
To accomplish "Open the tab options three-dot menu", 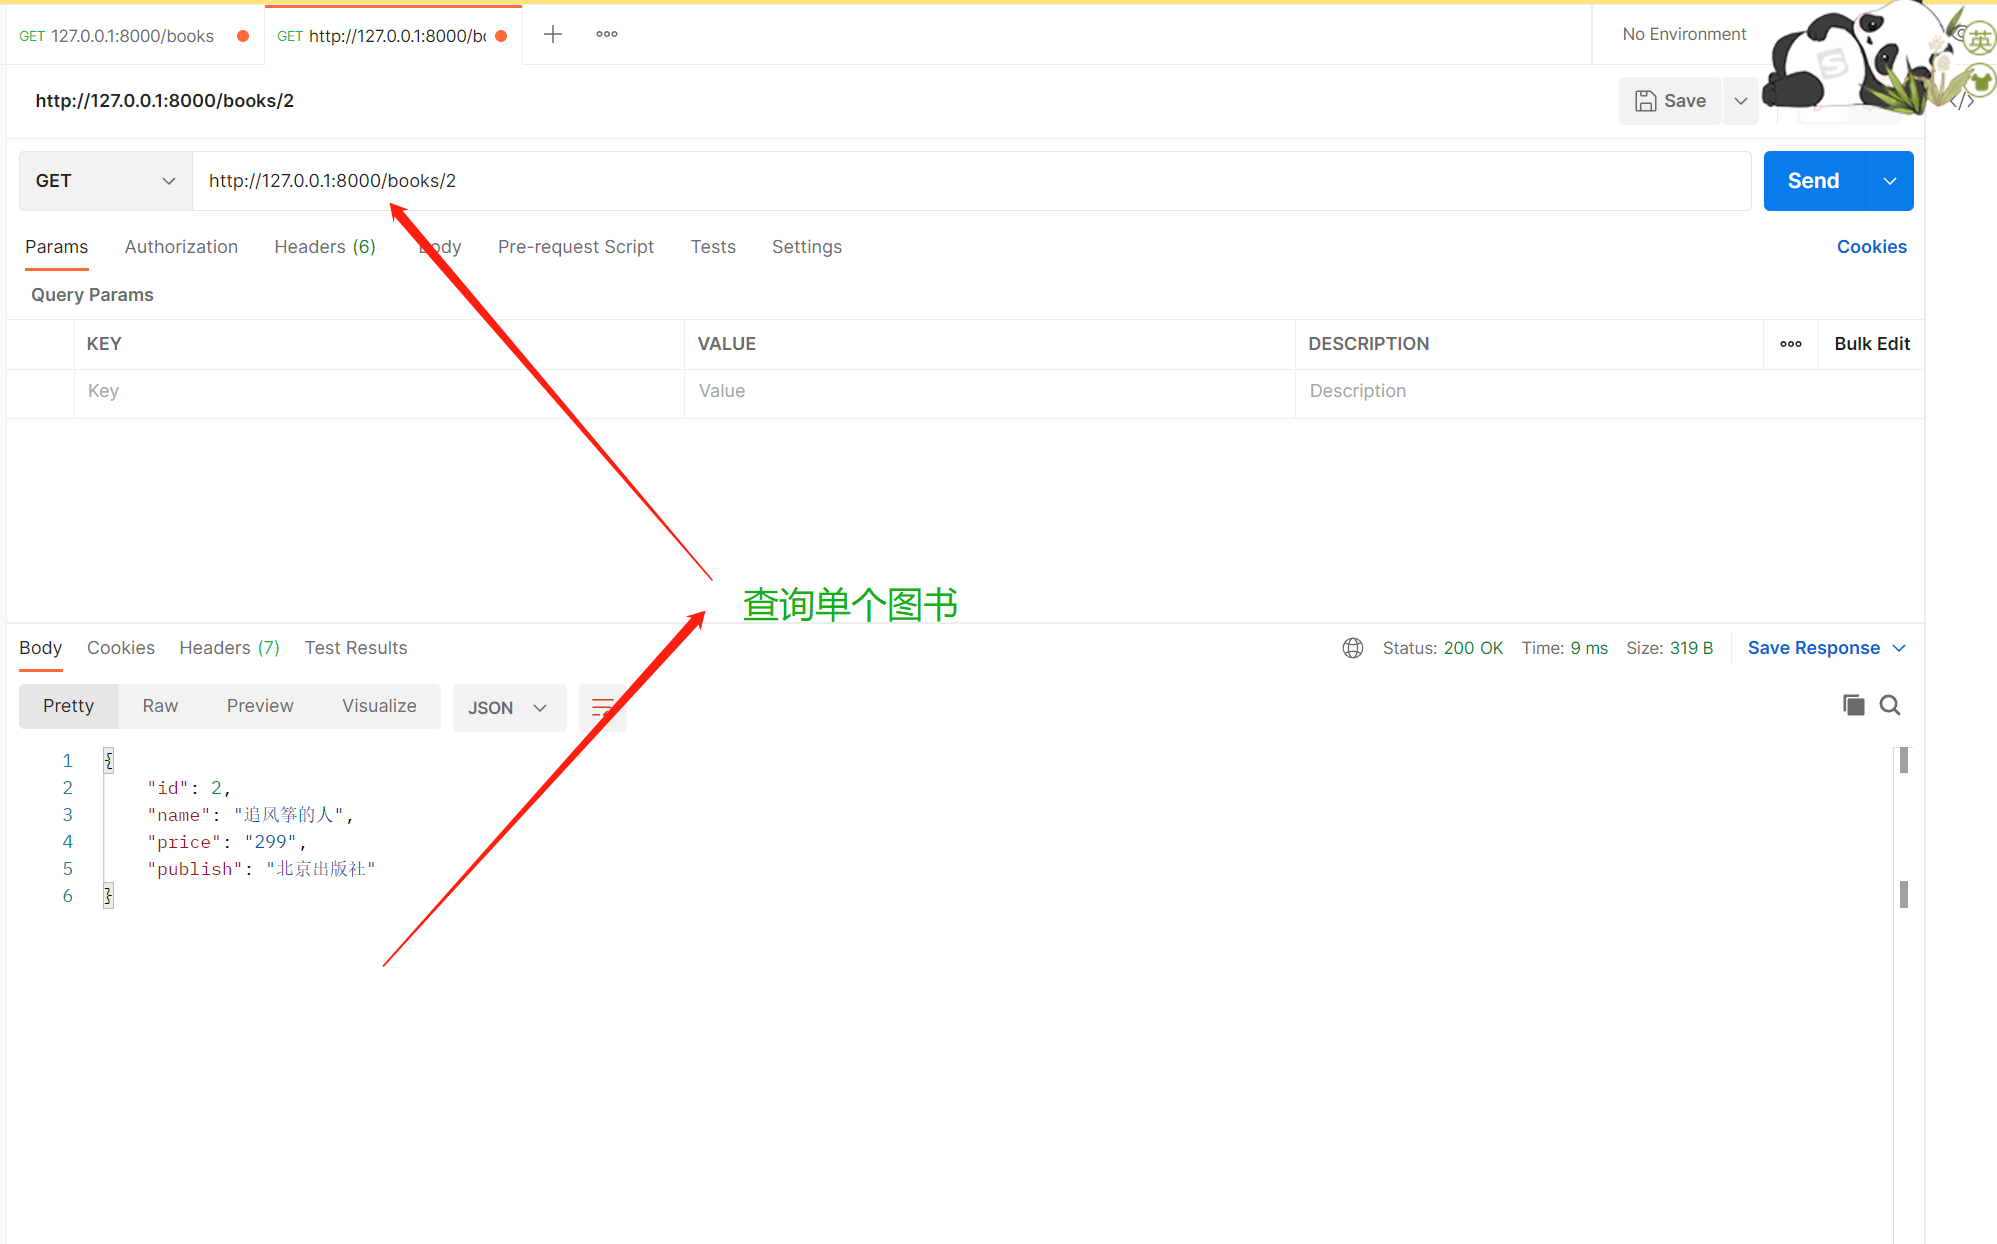I will coord(606,35).
